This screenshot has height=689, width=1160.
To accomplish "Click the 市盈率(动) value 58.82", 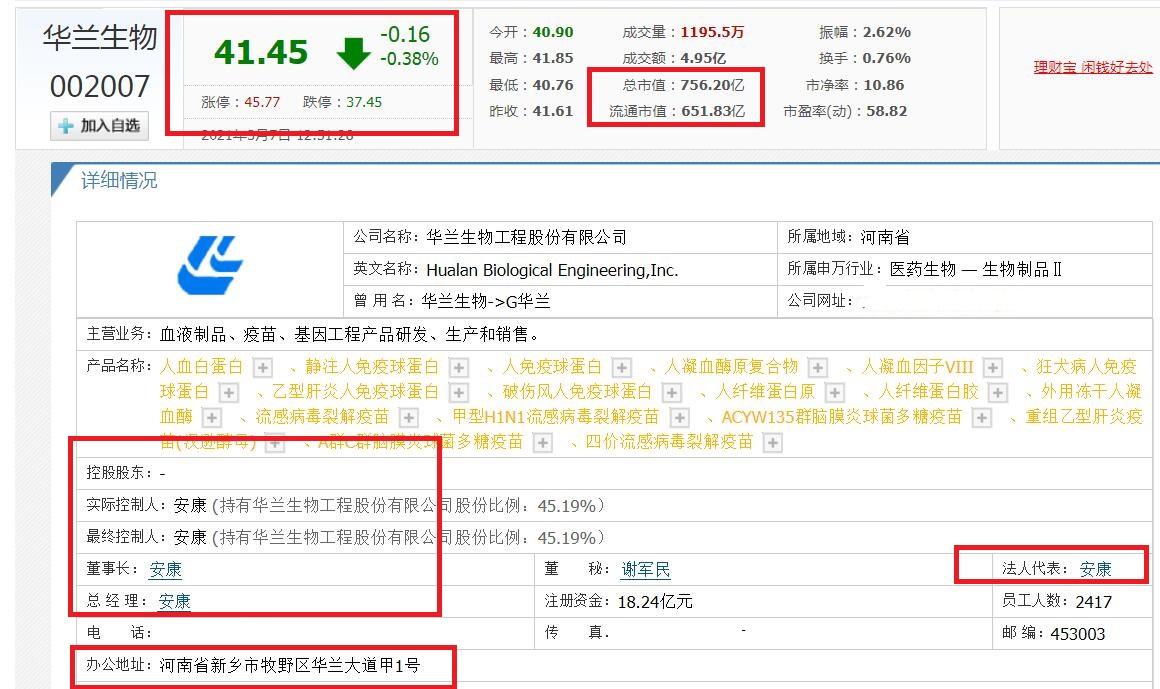I will pos(886,111).
